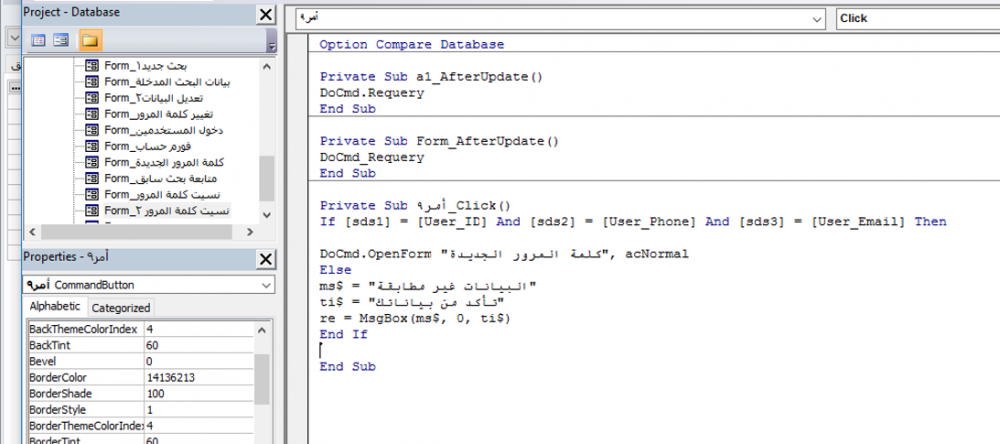Open the Procedure dropdown showing Click
This screenshot has width=1000, height=444.
tap(918, 18)
